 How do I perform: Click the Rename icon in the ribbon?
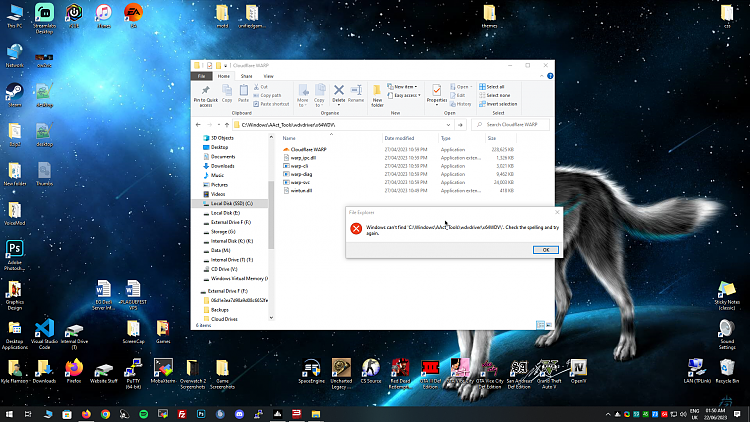pyautogui.click(x=355, y=93)
